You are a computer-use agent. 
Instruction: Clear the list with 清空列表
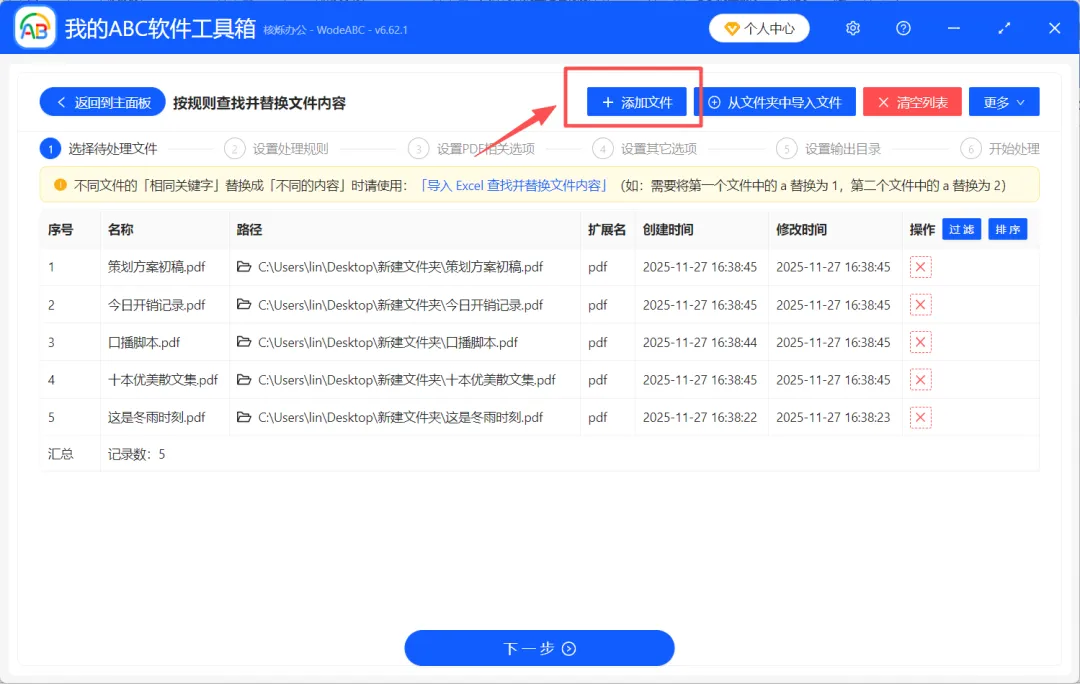click(x=912, y=102)
